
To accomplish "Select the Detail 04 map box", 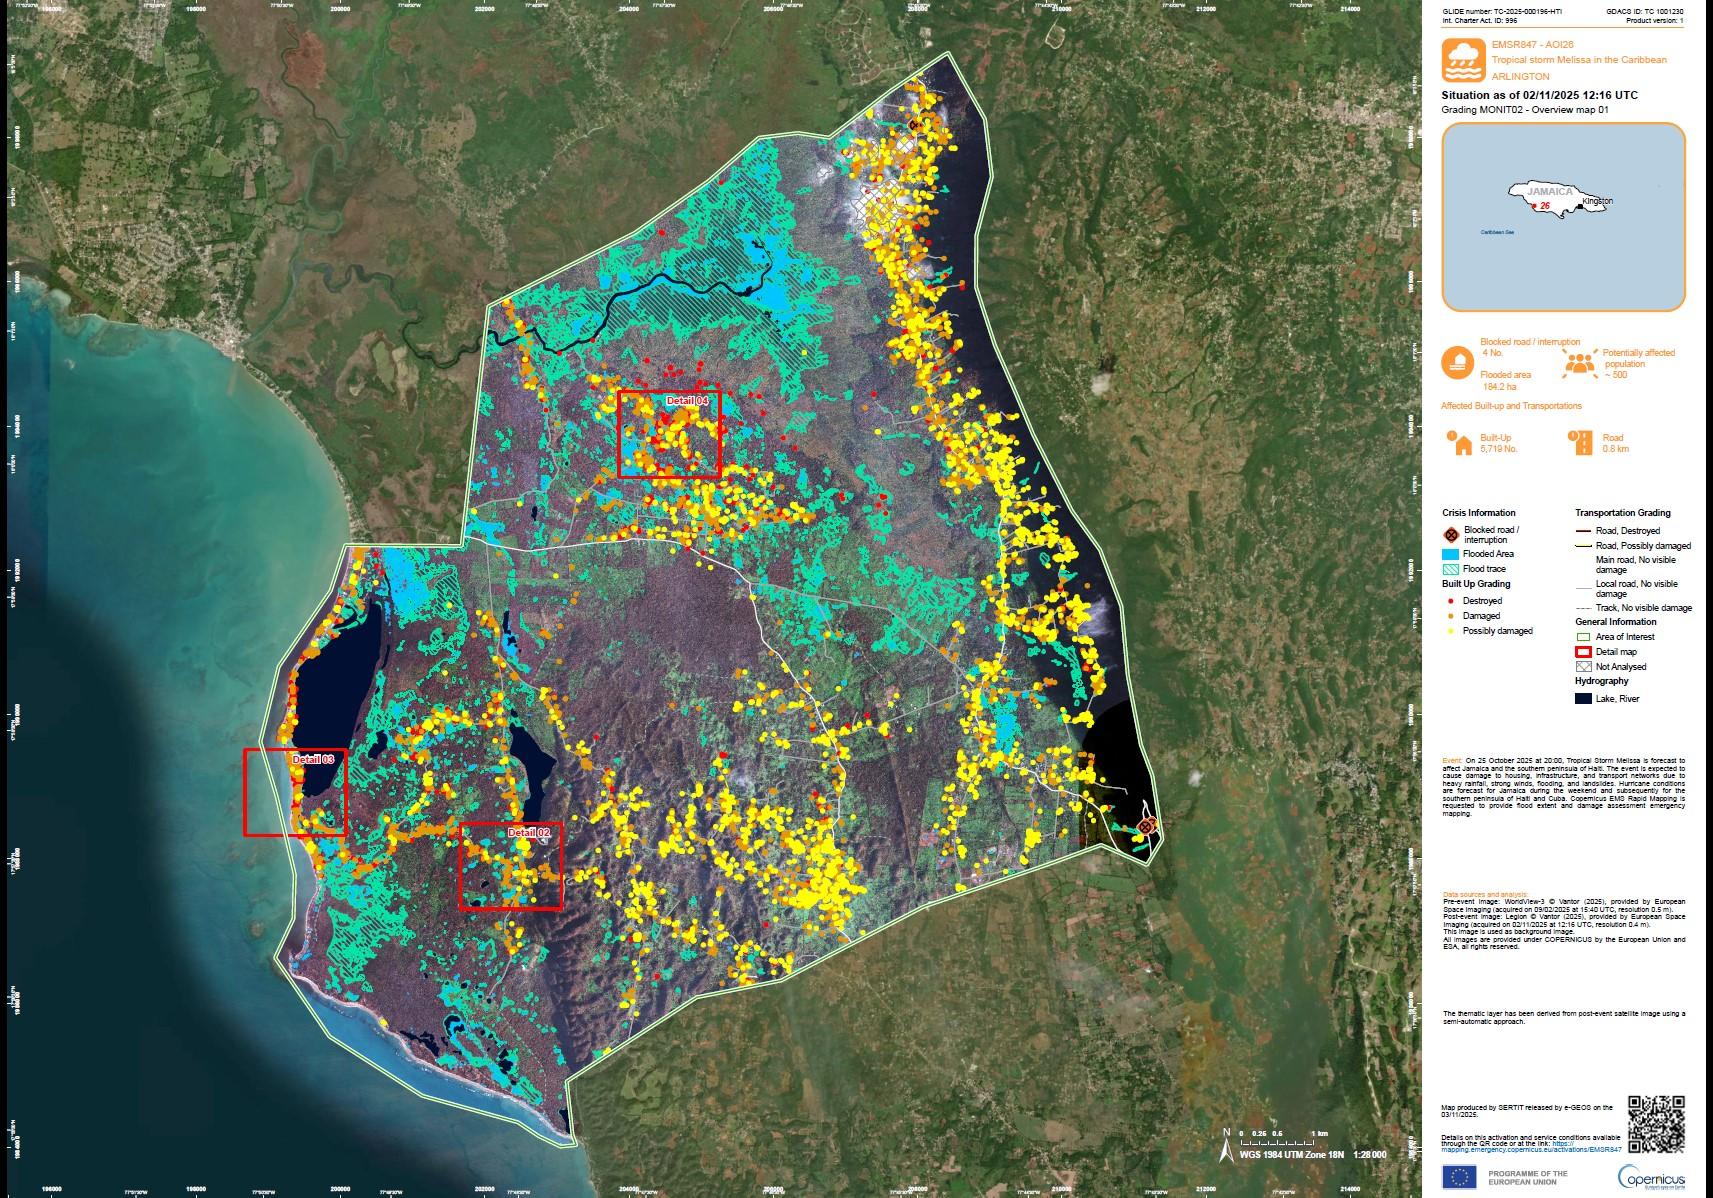I will click(669, 434).
